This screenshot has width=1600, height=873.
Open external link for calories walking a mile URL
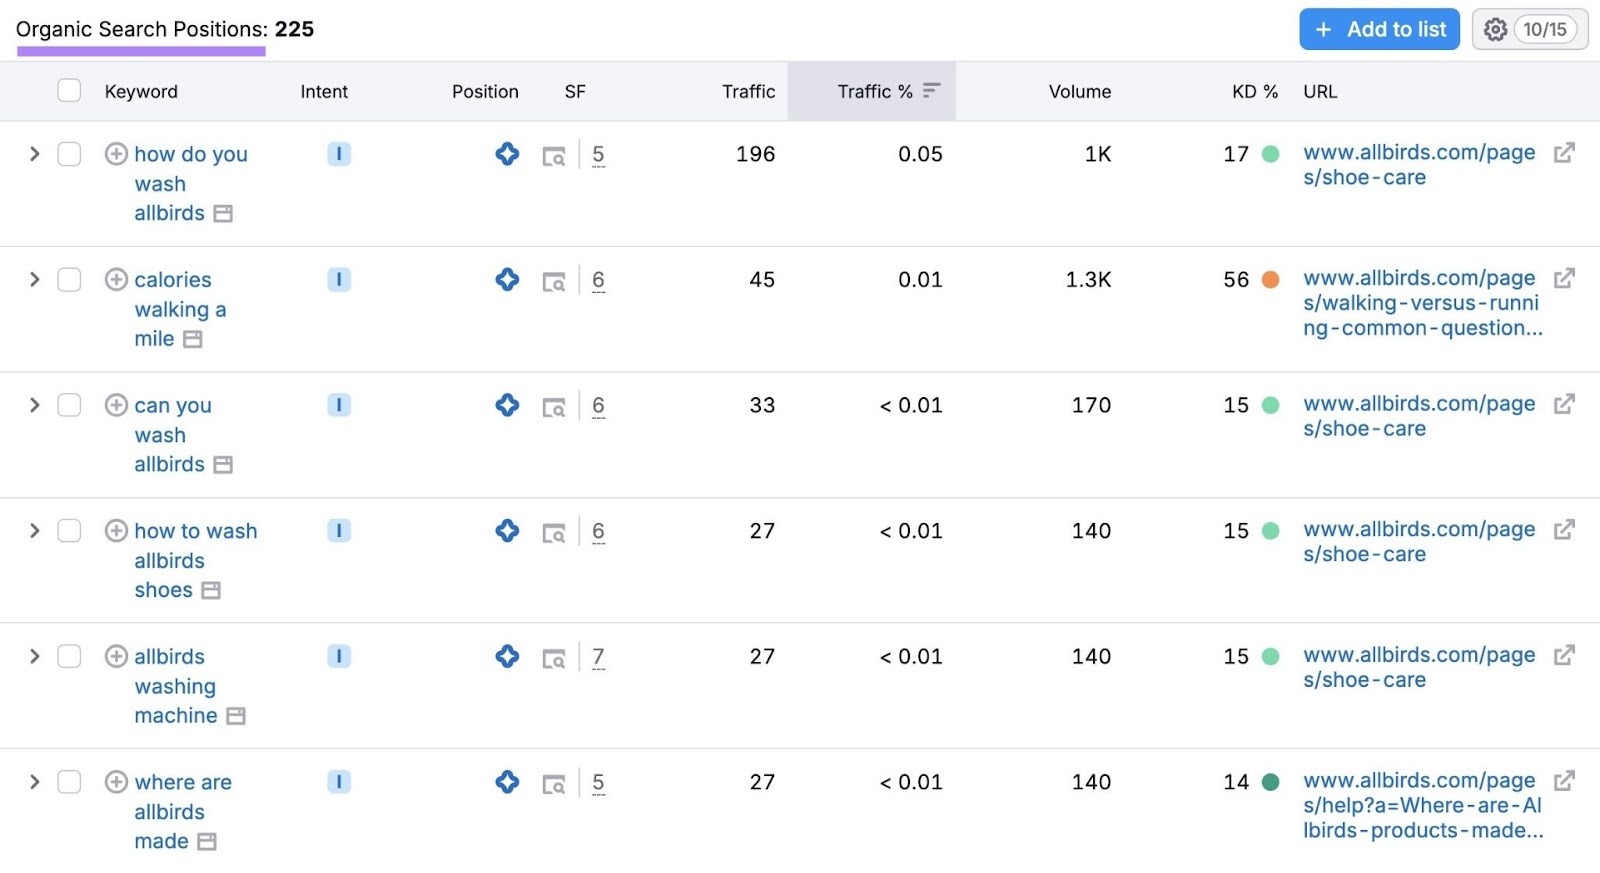[x=1564, y=278]
